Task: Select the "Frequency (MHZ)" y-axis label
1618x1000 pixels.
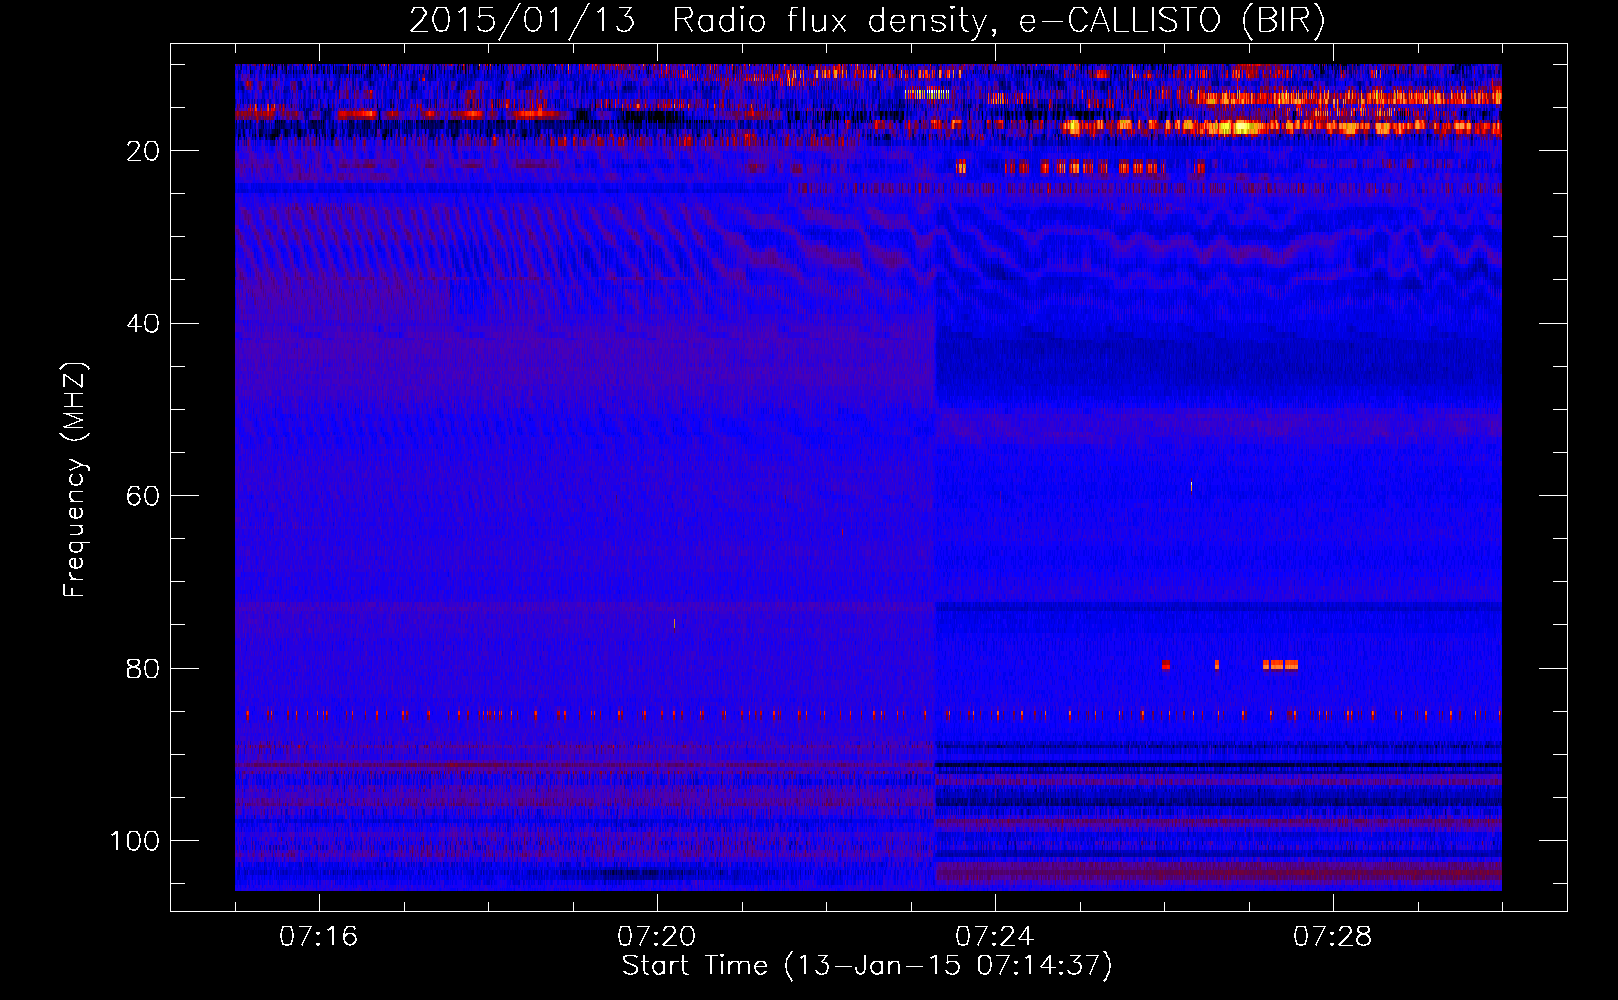Action: point(75,479)
